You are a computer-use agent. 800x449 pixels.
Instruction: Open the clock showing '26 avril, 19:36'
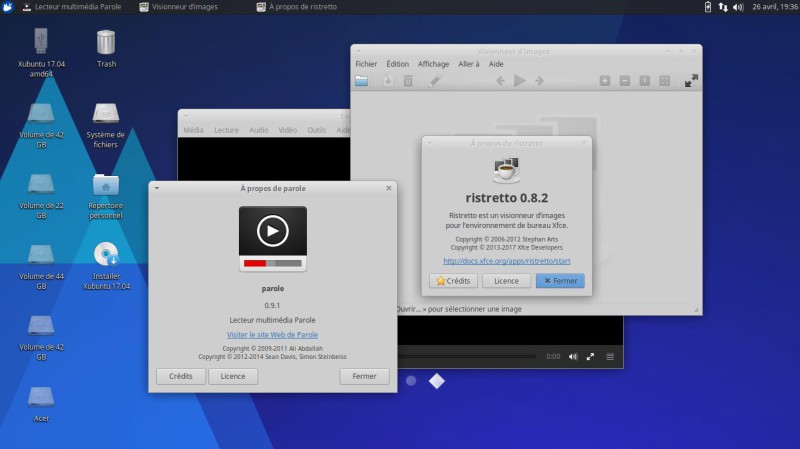click(774, 7)
